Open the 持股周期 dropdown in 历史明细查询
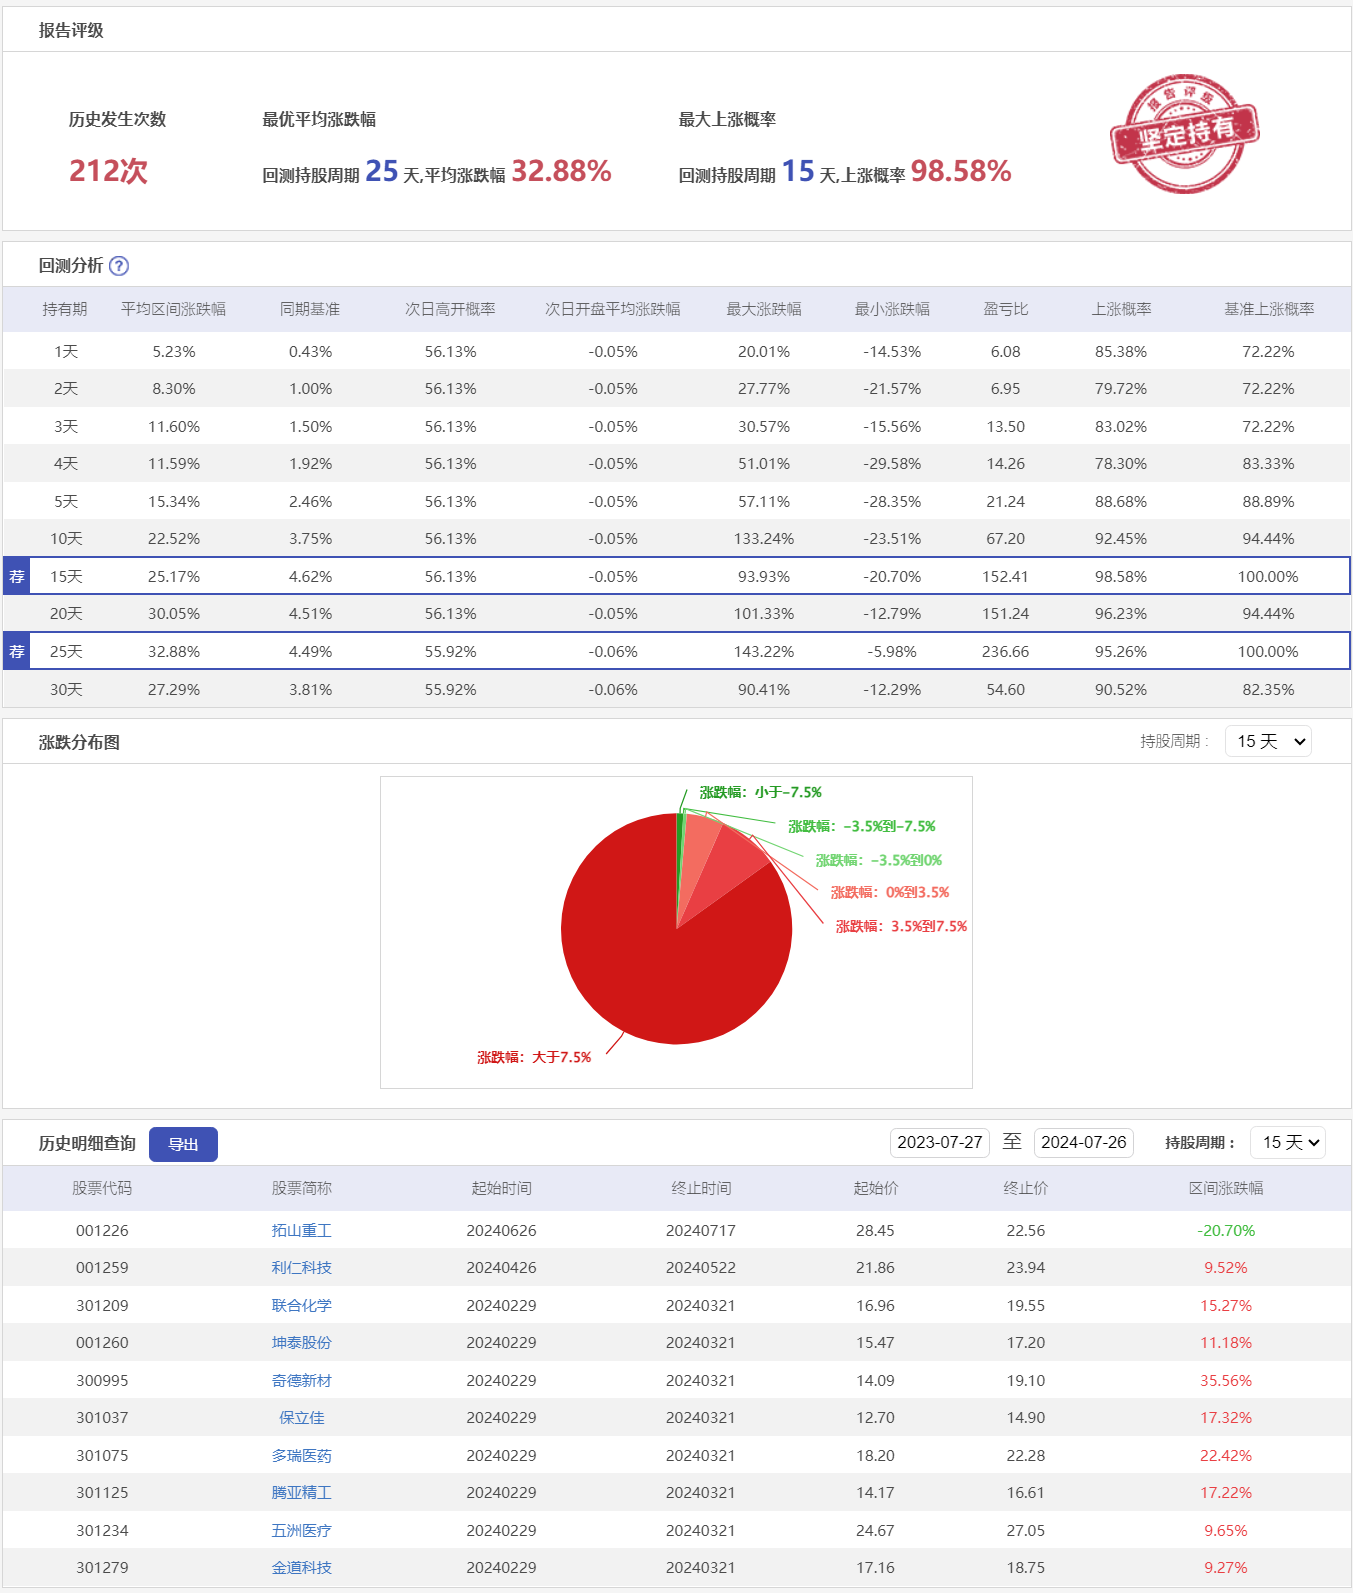Image resolution: width=1353 pixels, height=1593 pixels. coord(1287,1143)
